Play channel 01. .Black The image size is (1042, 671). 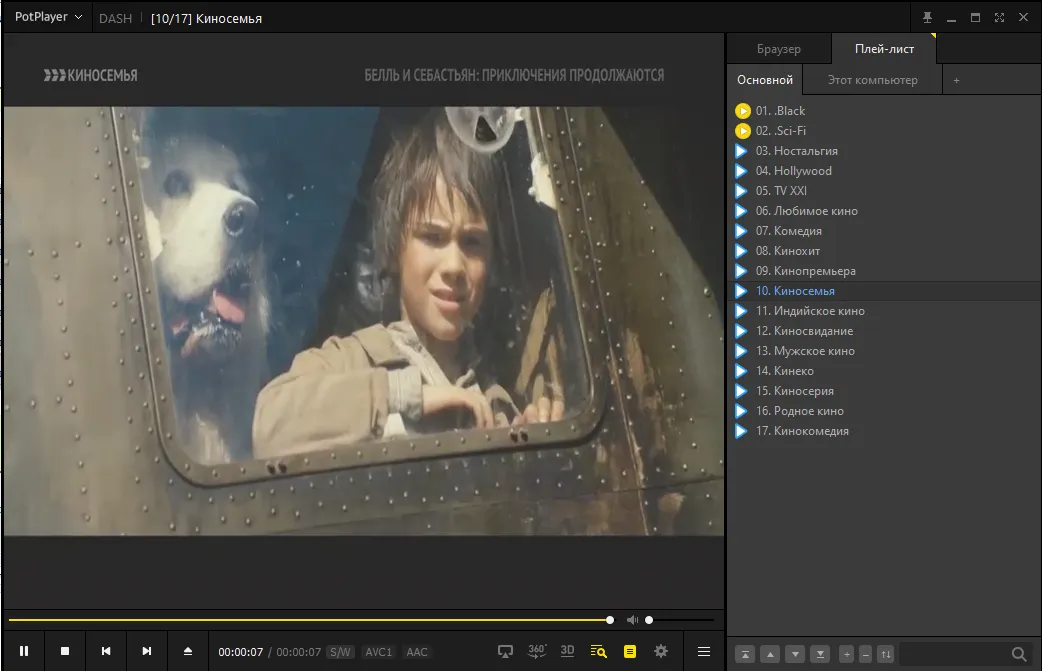pos(884,111)
